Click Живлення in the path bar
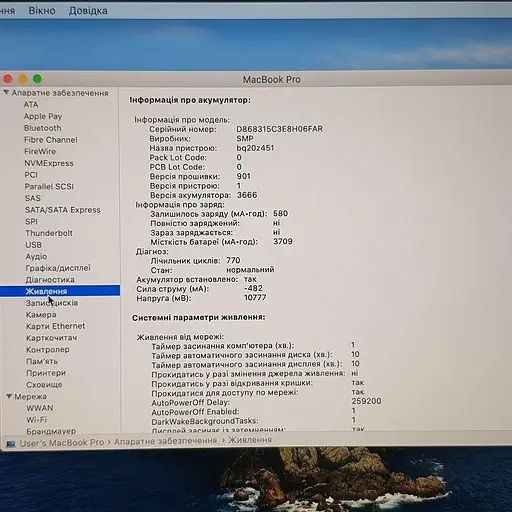Viewport: 512px width, 512px height. [x=250, y=440]
